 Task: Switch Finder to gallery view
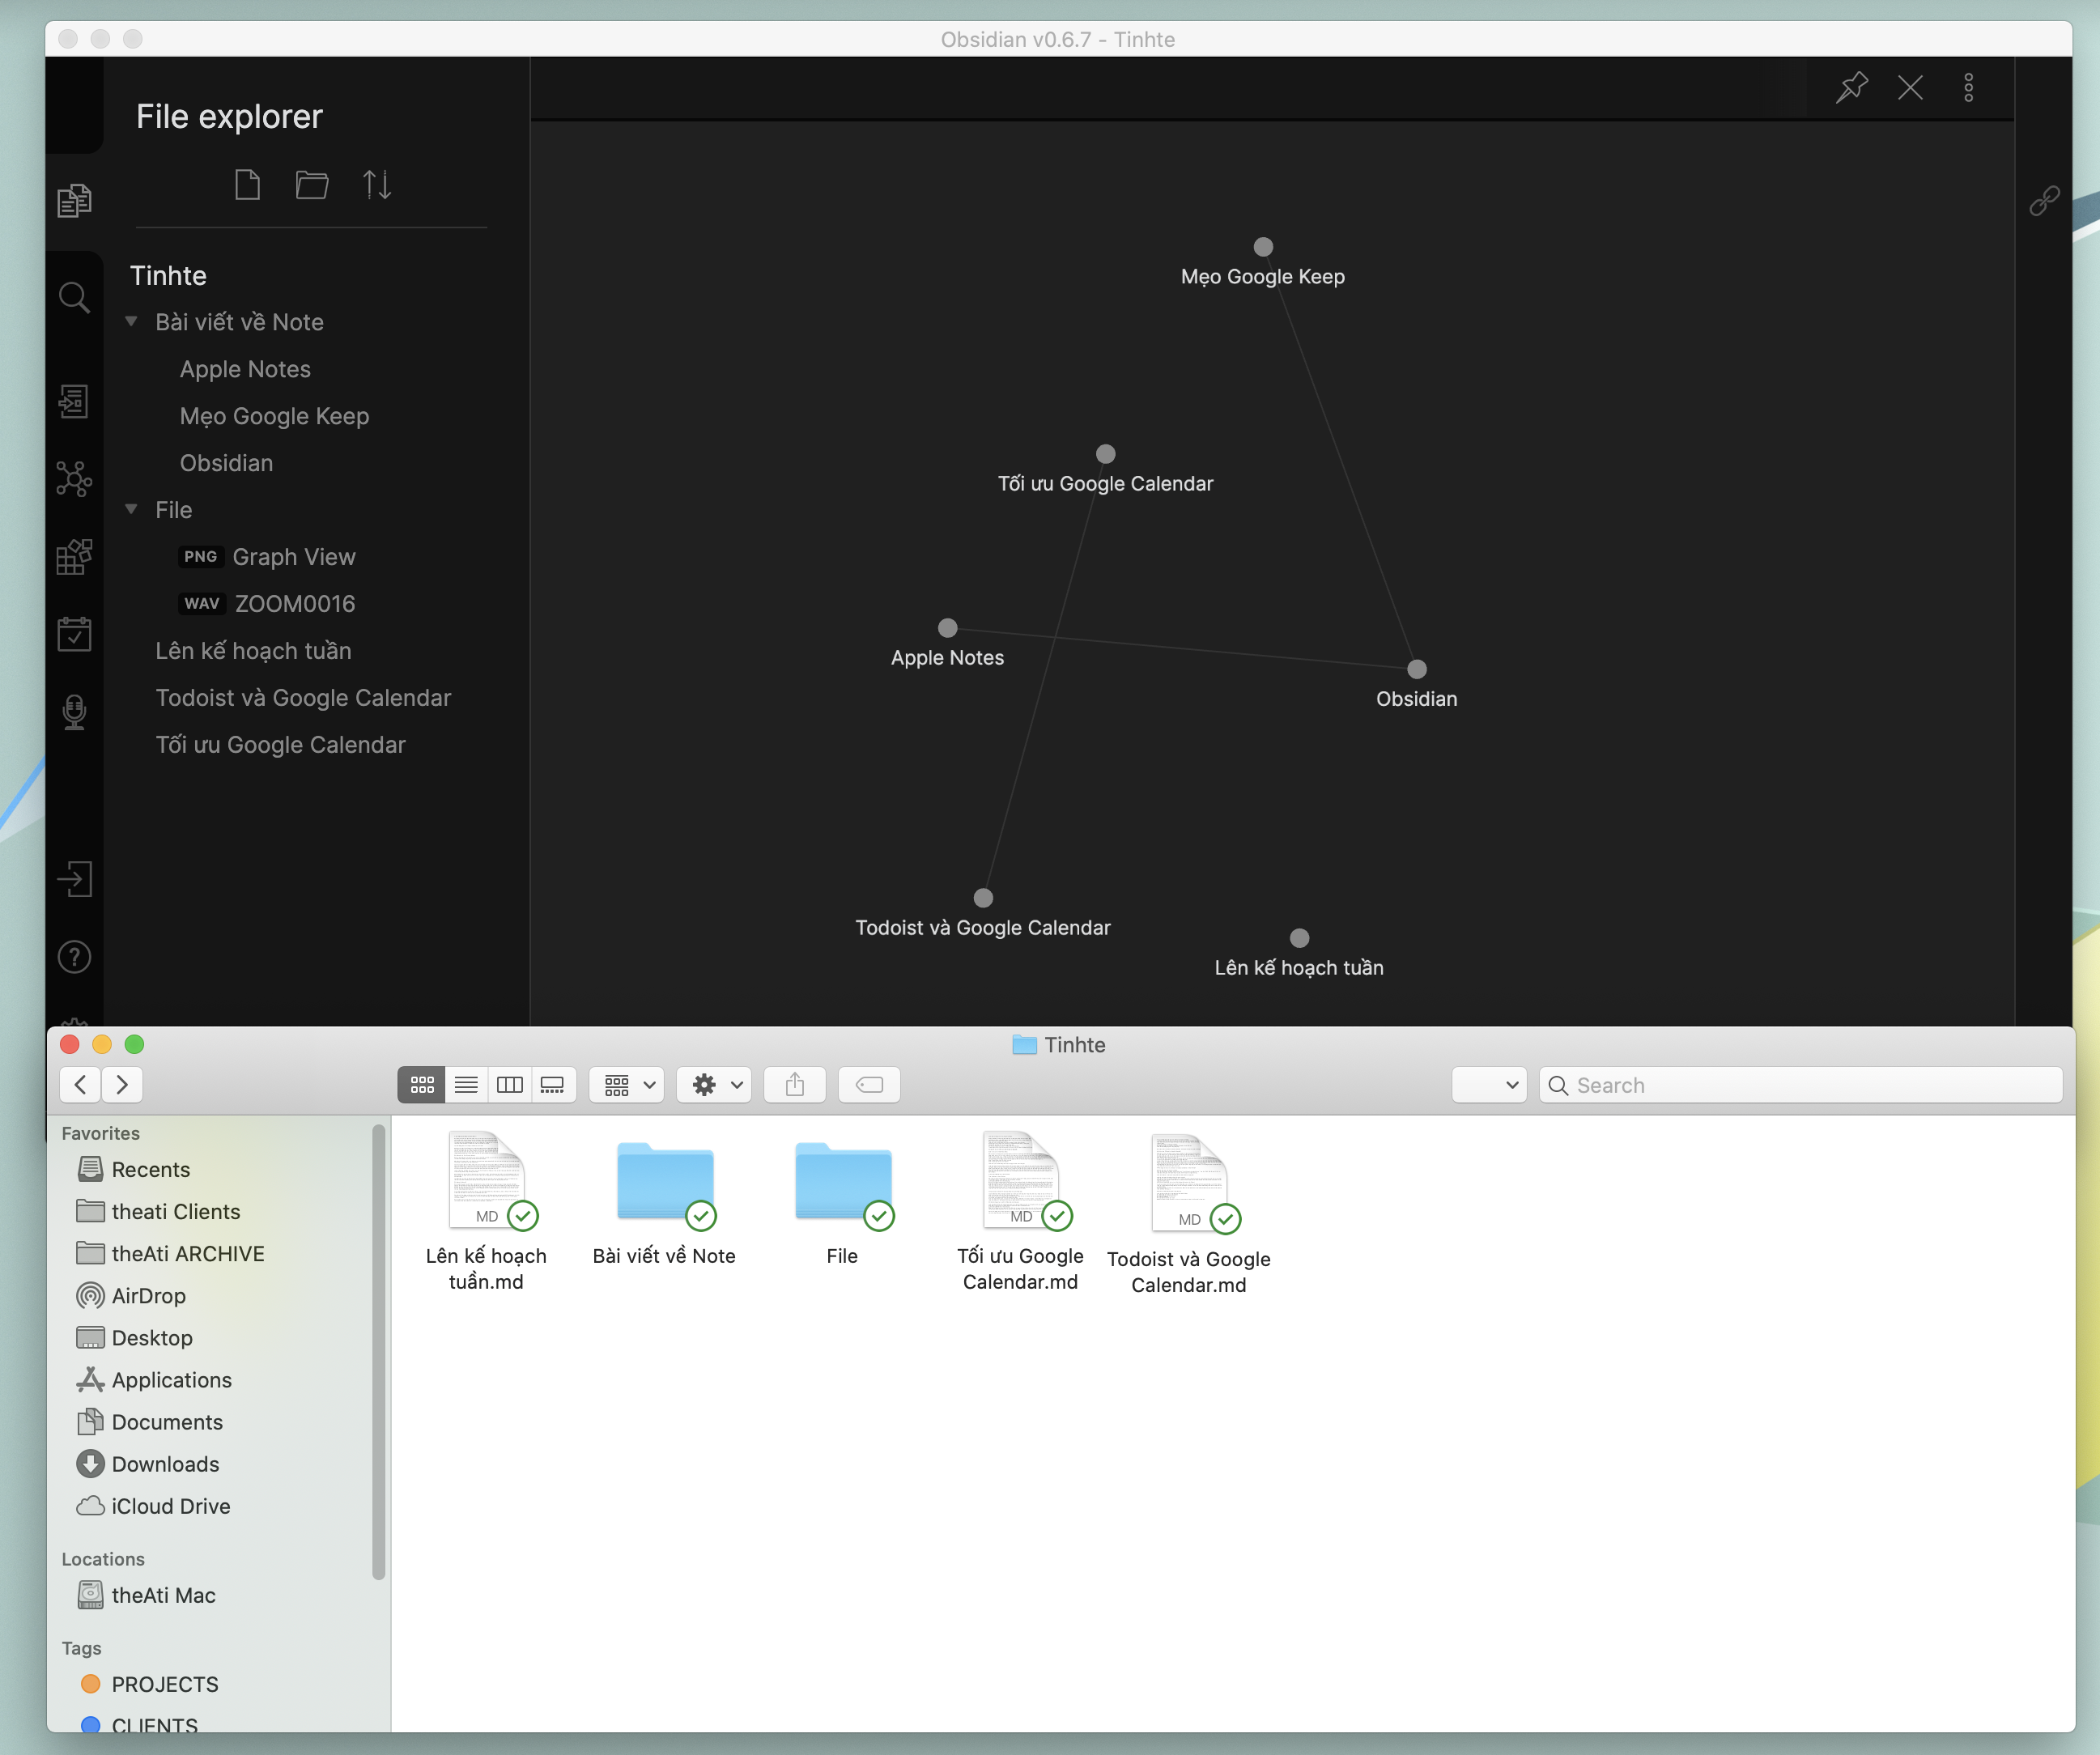[553, 1085]
